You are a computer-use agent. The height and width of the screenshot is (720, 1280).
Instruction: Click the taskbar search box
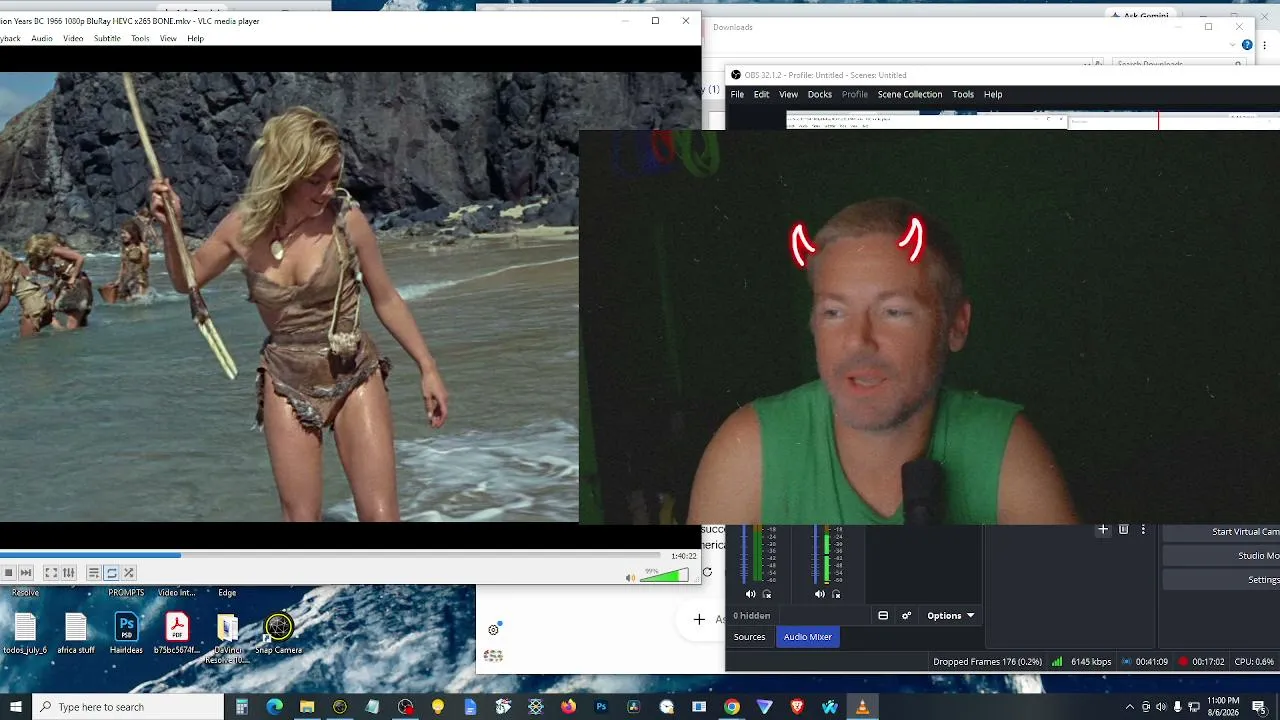pyautogui.click(x=128, y=707)
